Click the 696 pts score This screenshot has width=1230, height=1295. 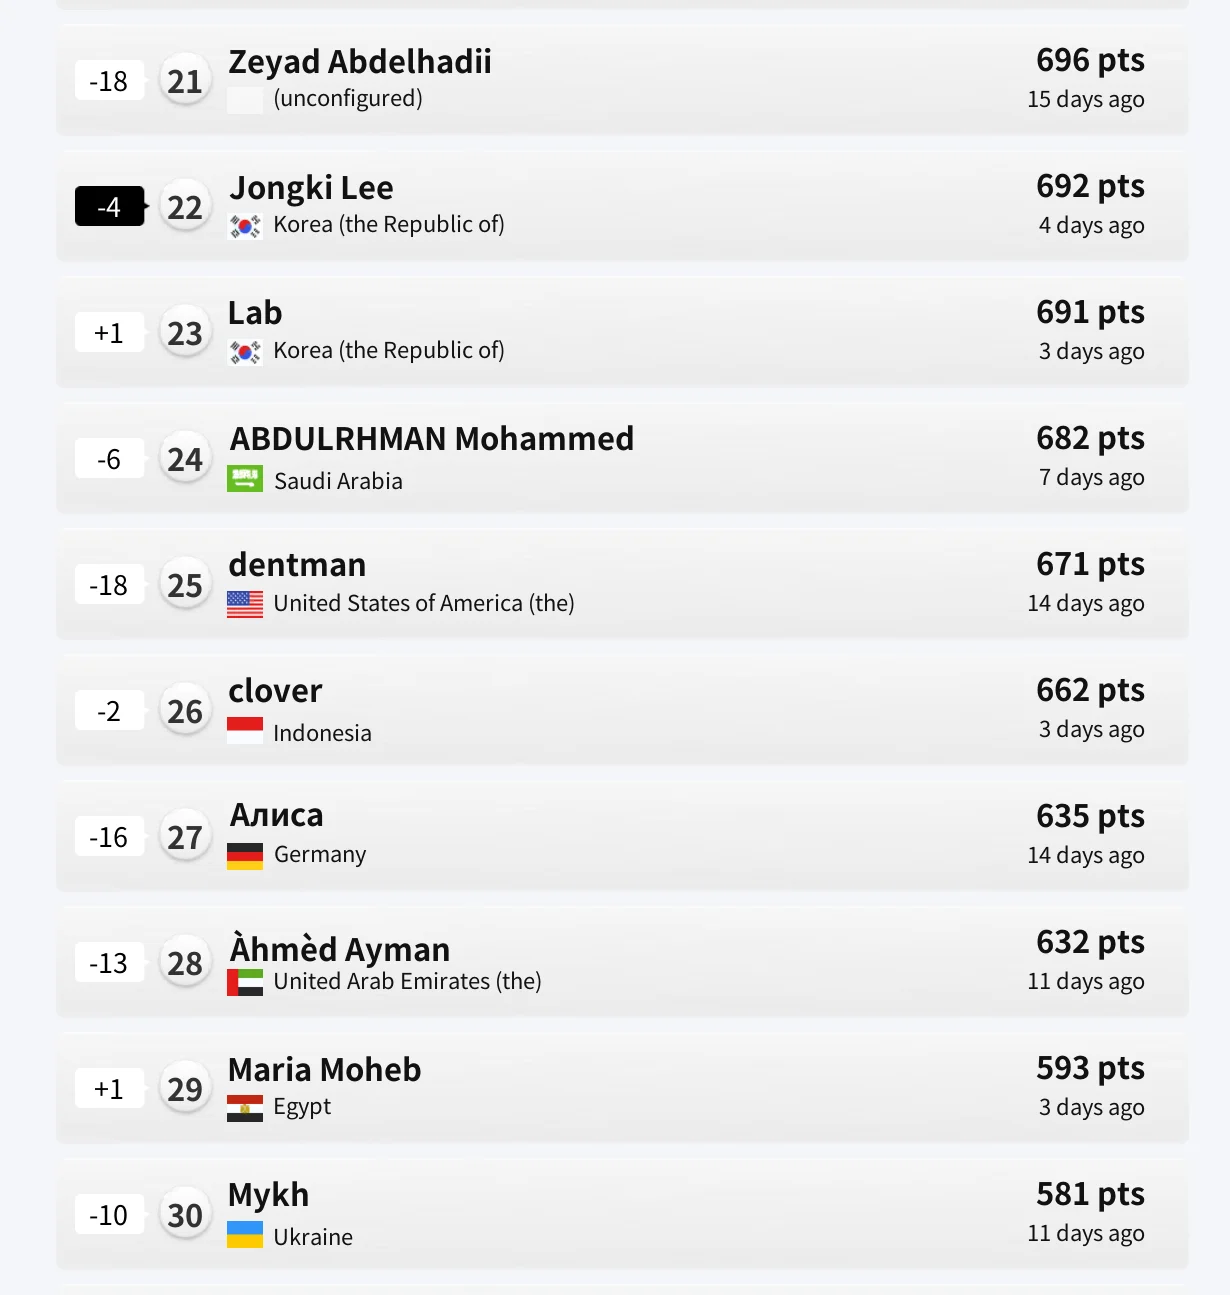[x=1090, y=61]
